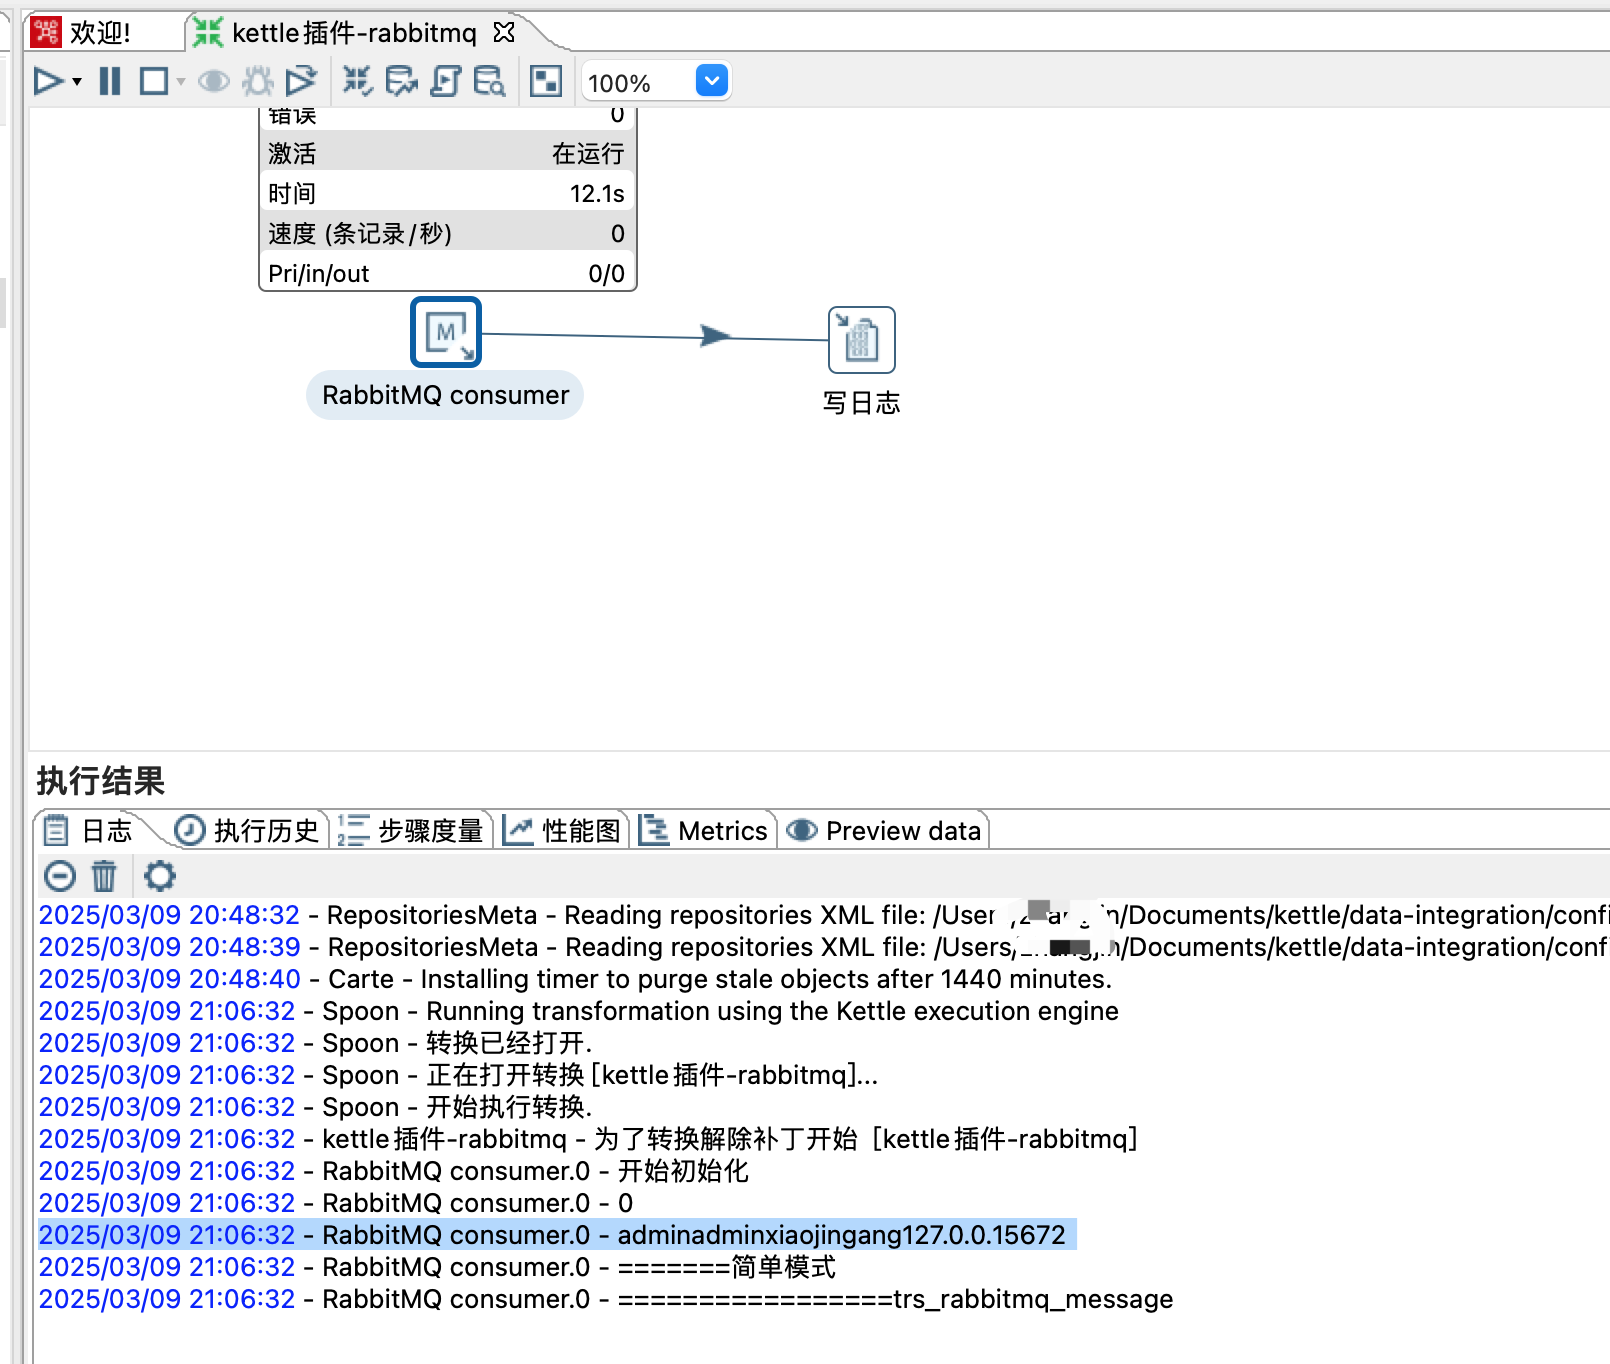This screenshot has width=1610, height=1364.
Task: Click the log line ending trs_rabbitmq_message
Action: [x=606, y=1299]
